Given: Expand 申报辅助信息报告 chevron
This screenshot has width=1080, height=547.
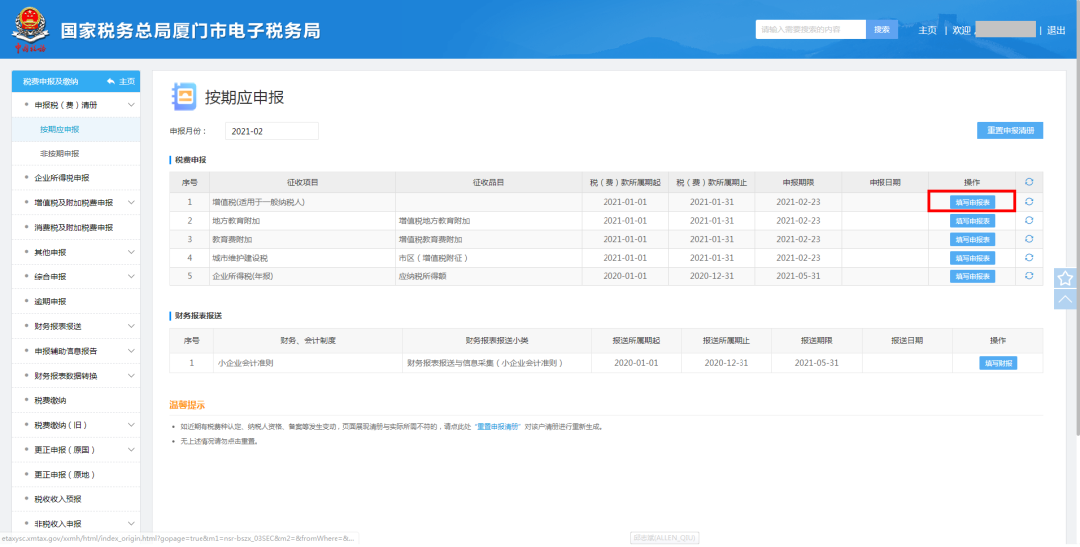Looking at the screenshot, I should (131, 351).
